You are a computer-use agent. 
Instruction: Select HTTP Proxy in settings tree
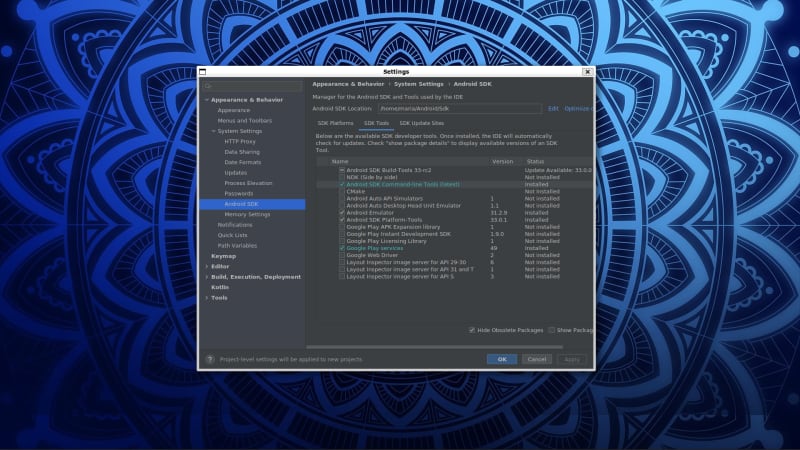point(240,141)
